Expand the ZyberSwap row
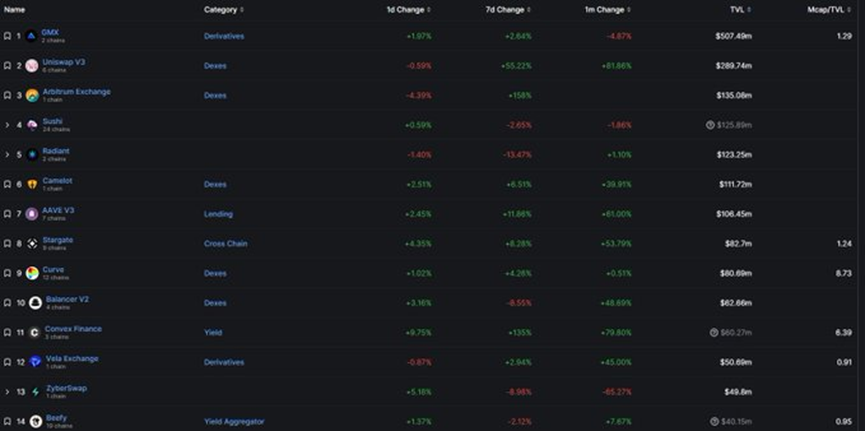 7,391
